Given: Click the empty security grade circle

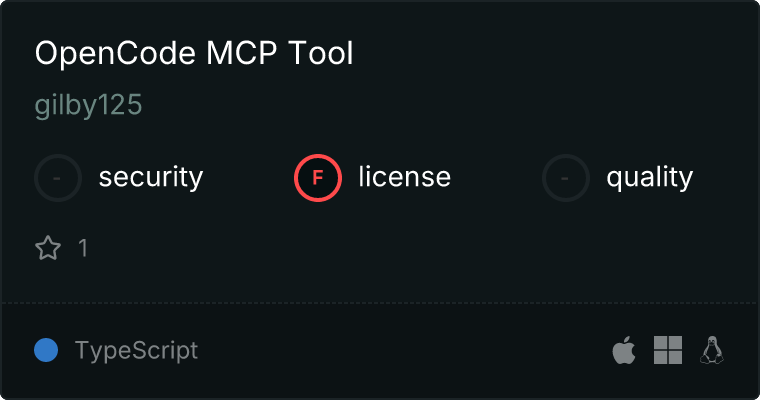Looking at the screenshot, I should pos(58,178).
